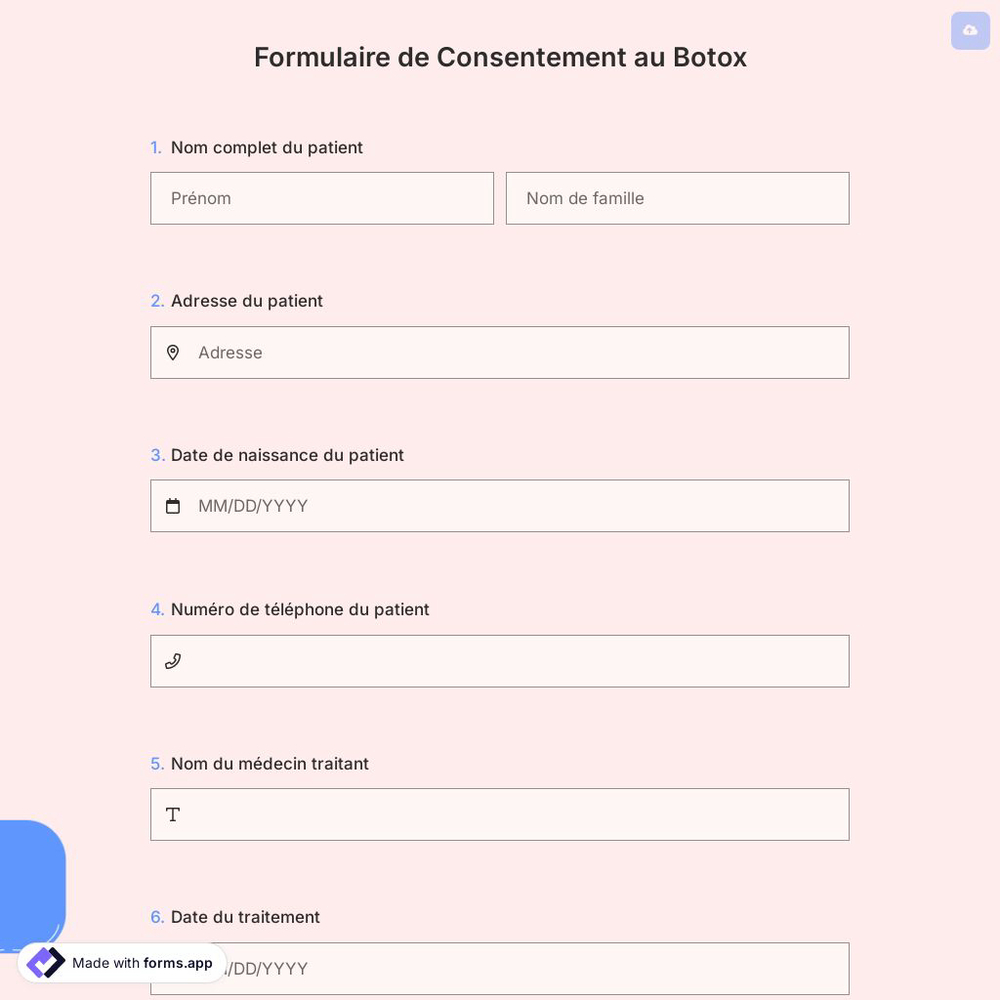Click the phone number input field

(500, 660)
